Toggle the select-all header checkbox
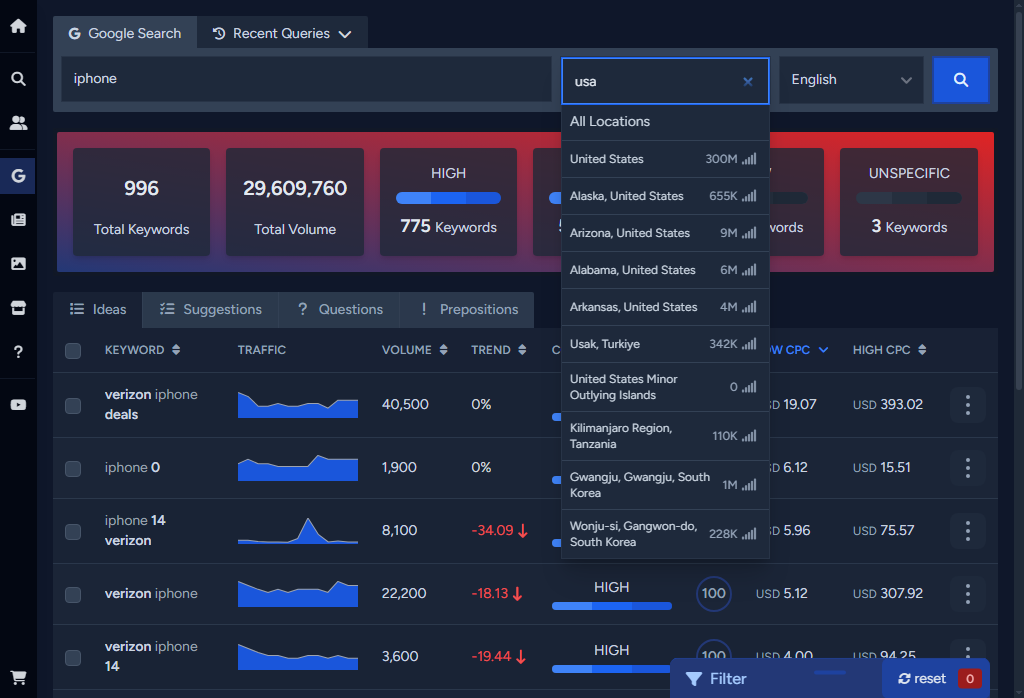This screenshot has height=698, width=1024. (73, 351)
